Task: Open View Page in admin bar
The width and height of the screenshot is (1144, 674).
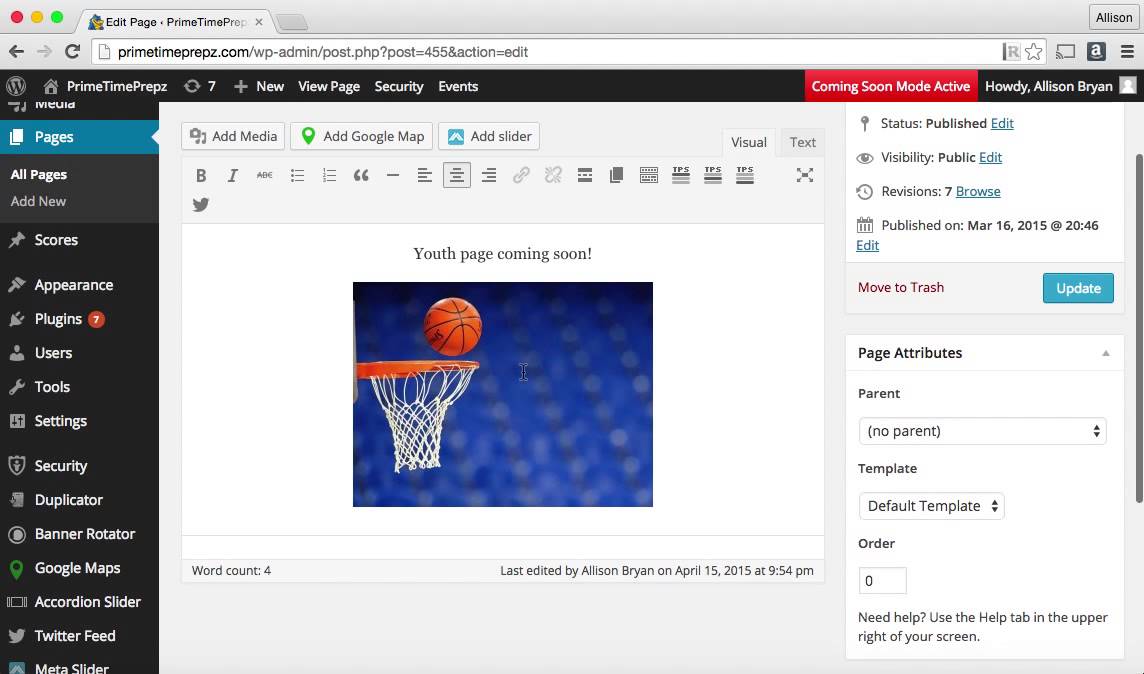Action: tap(329, 86)
